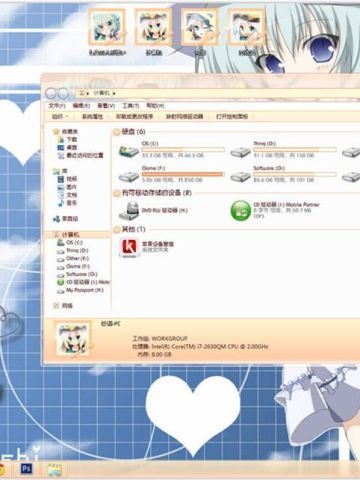Click the 系统属性 command button
360x480 pixels.
click(x=92, y=116)
